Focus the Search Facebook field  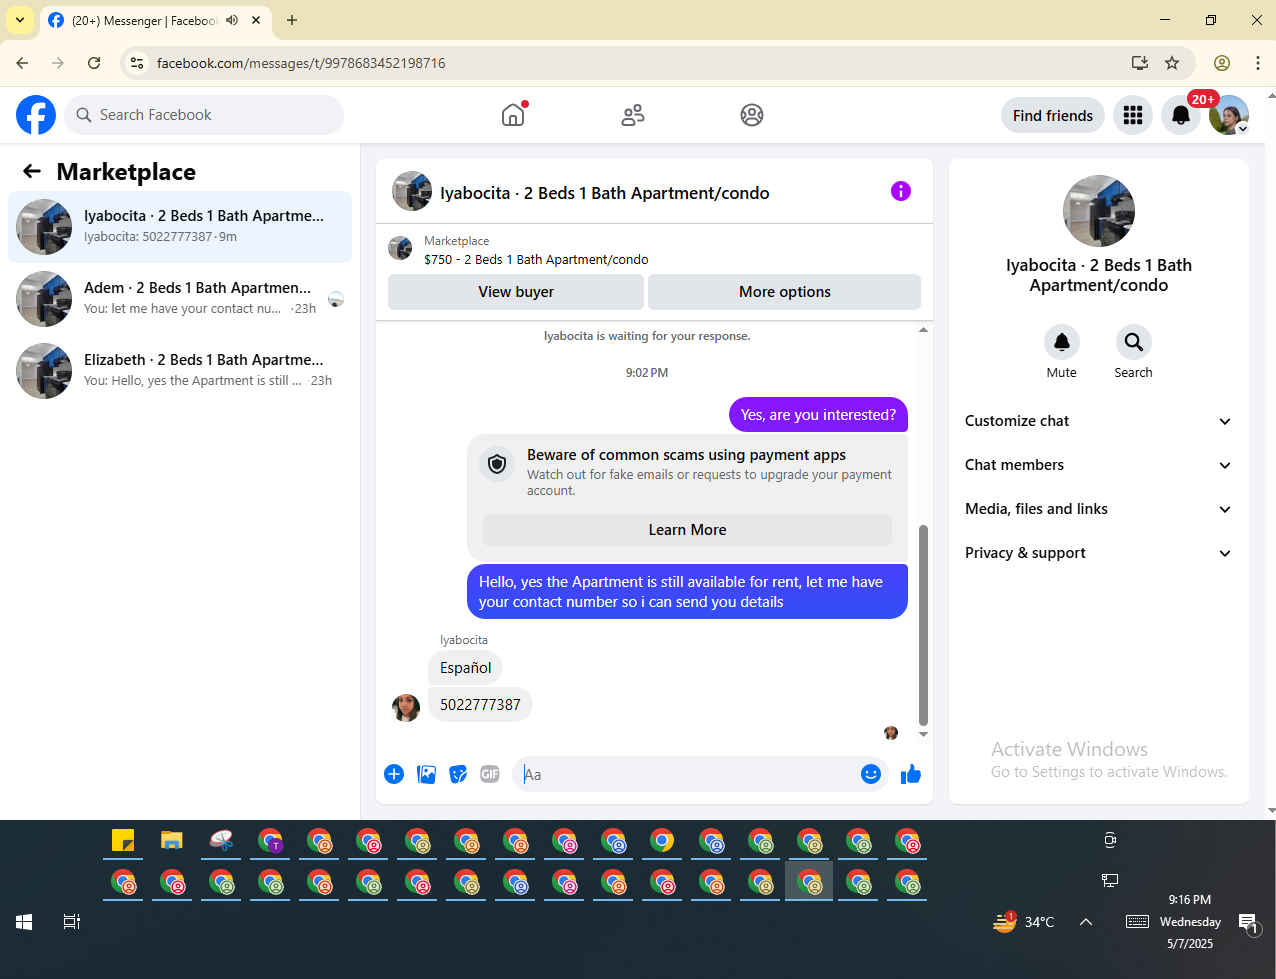[x=204, y=115]
